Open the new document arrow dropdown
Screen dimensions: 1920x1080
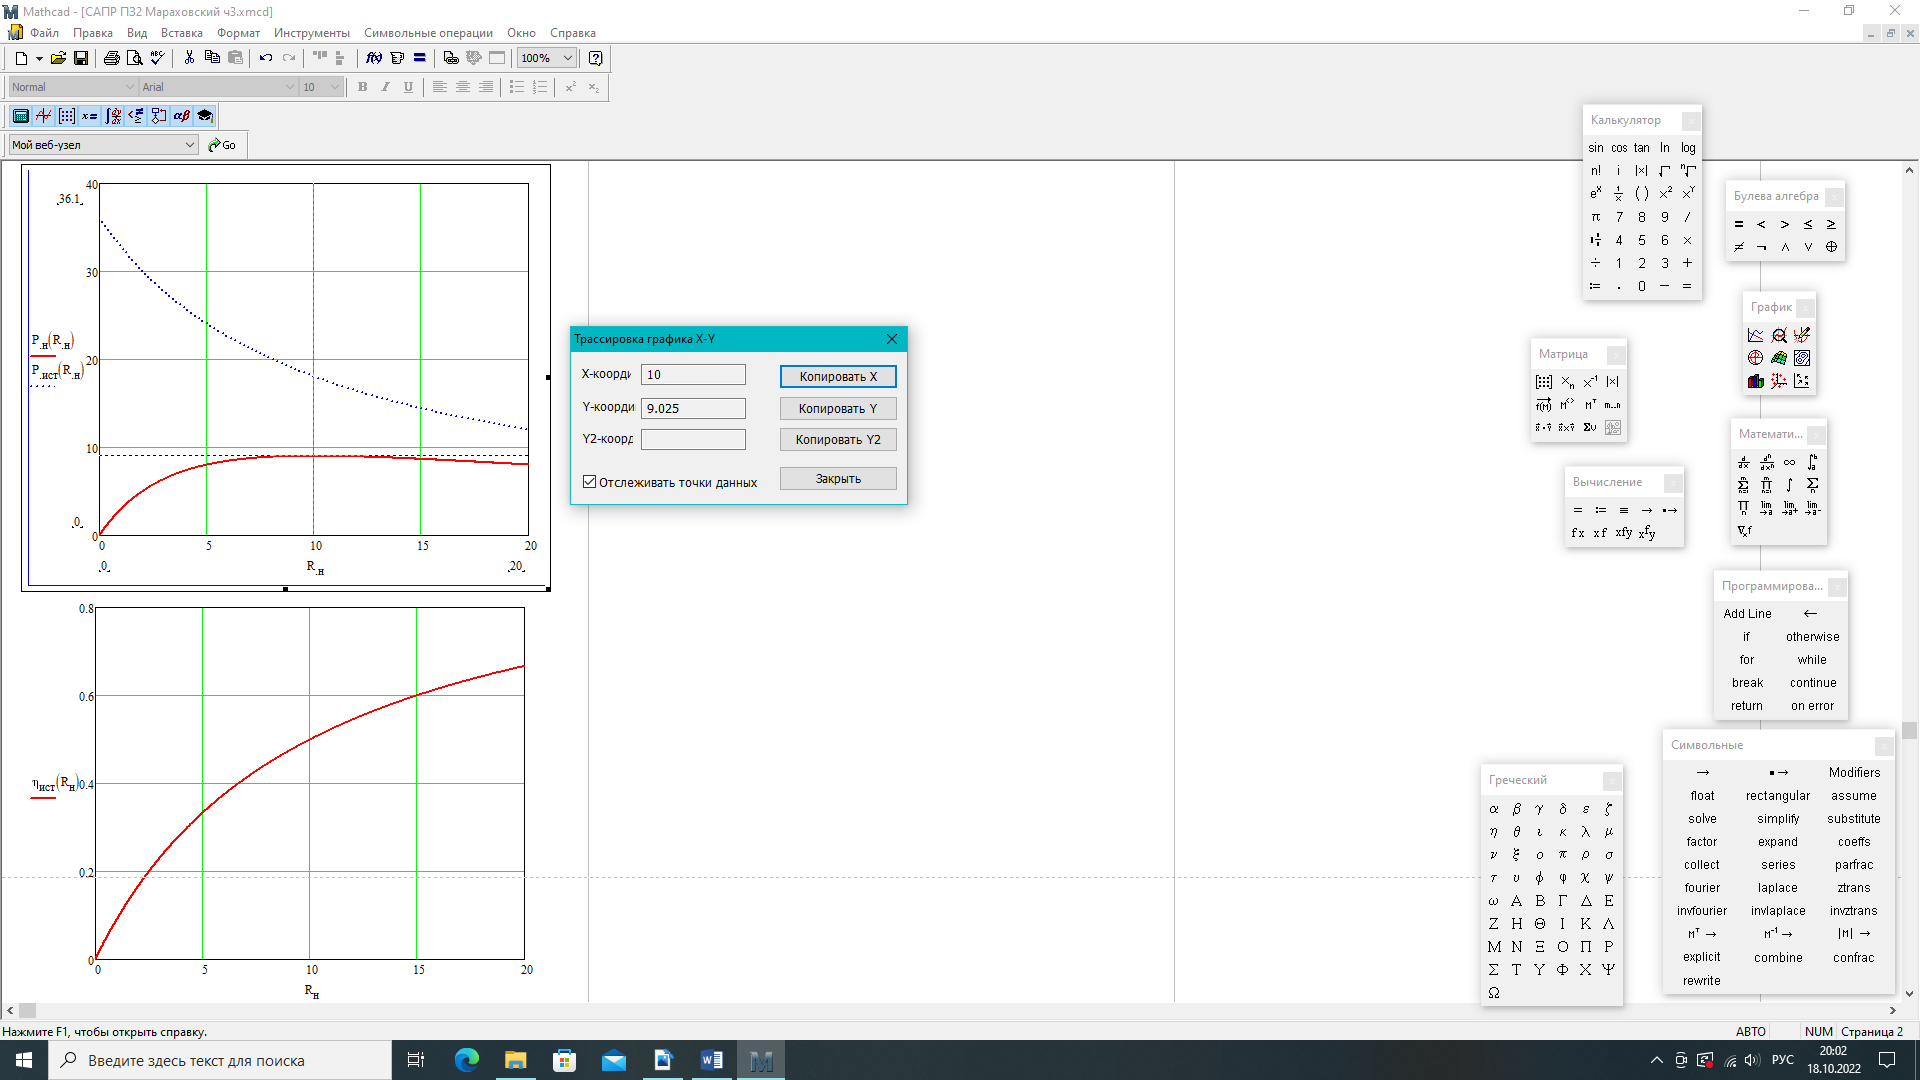click(39, 58)
